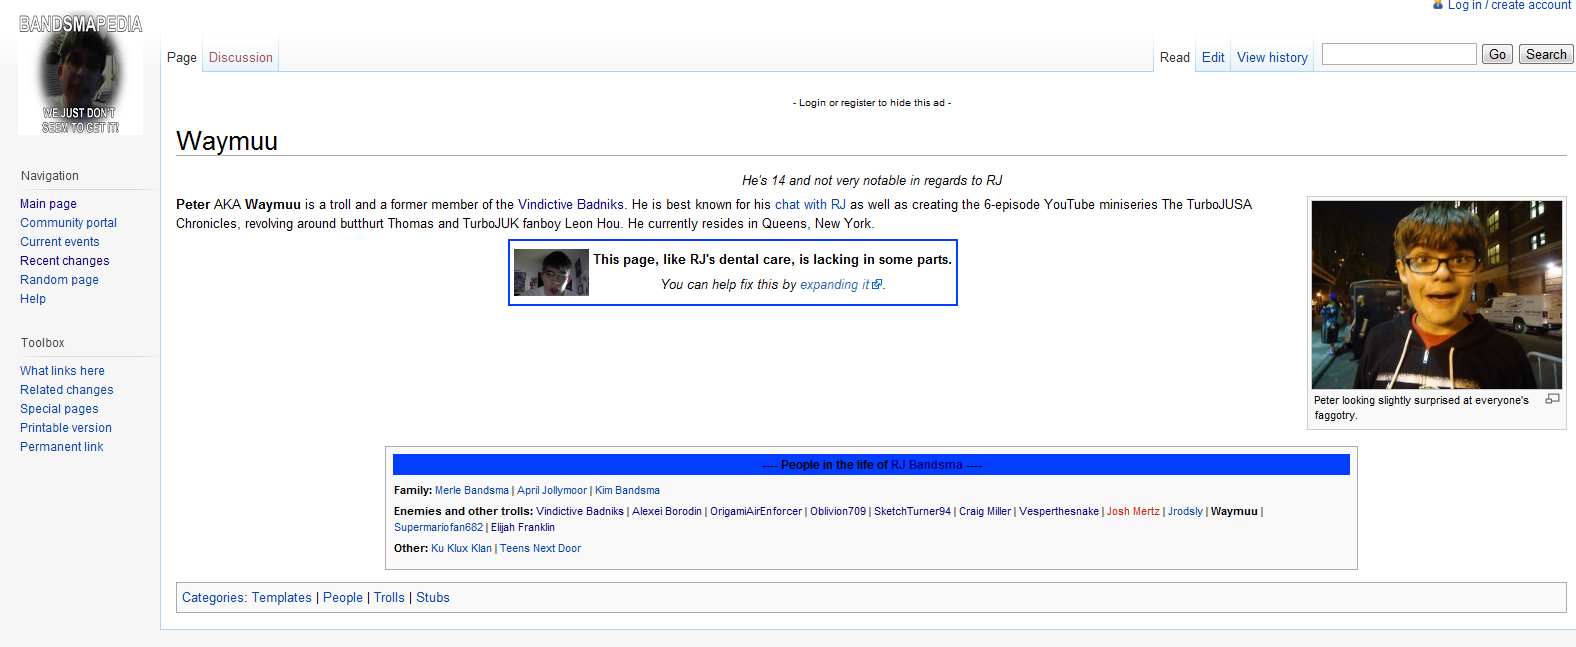Open the View history tab

[1272, 58]
